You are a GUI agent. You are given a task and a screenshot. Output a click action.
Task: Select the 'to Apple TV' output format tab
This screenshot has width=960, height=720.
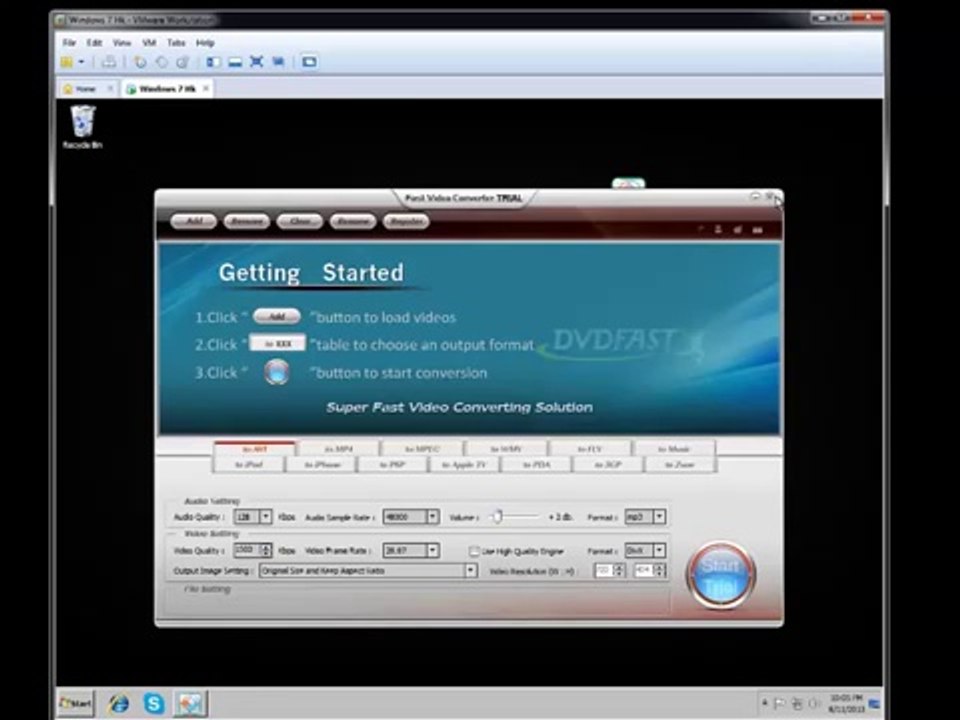point(464,465)
